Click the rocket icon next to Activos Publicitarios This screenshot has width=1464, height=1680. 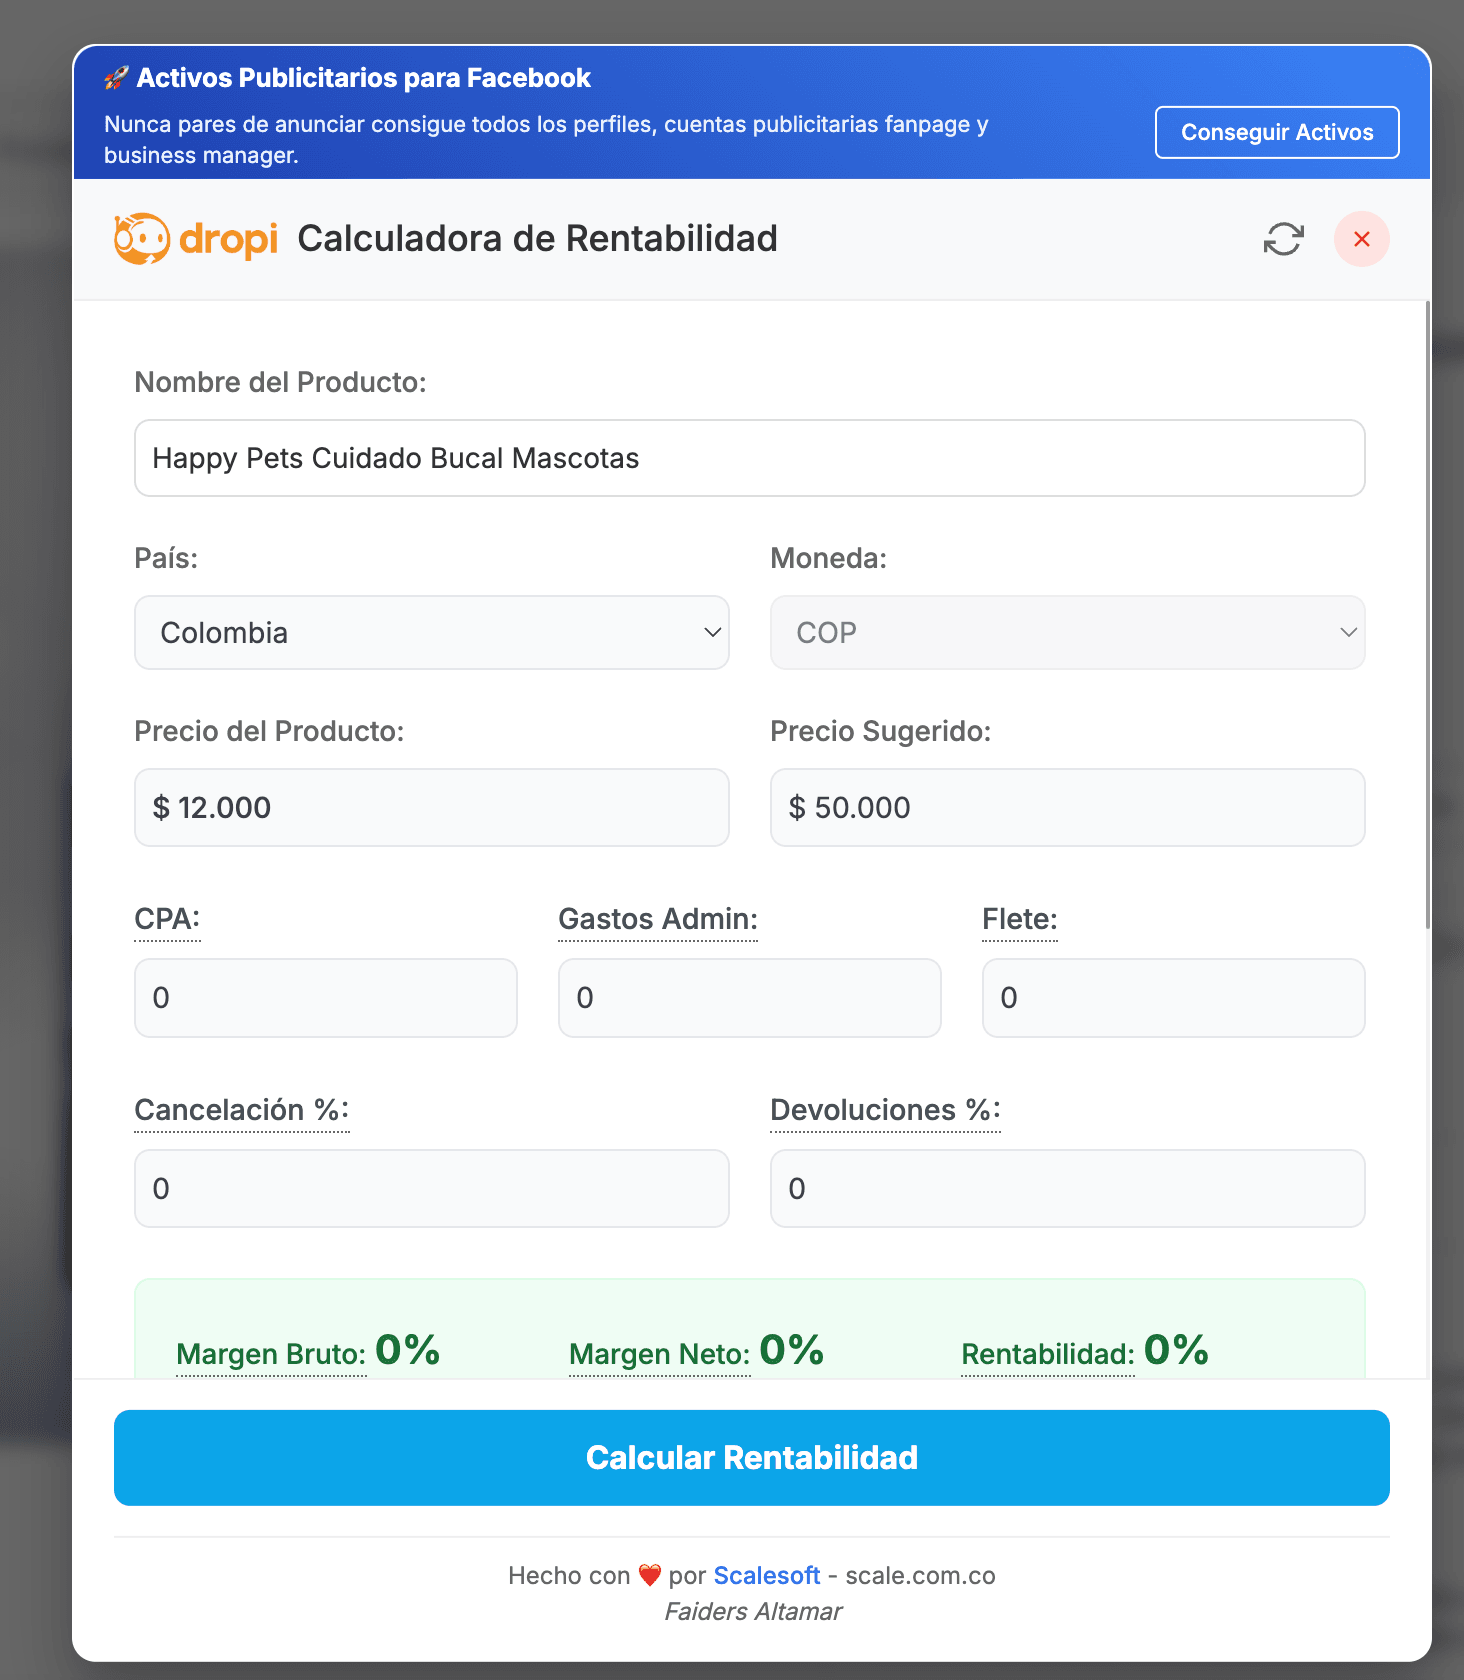[x=116, y=76]
